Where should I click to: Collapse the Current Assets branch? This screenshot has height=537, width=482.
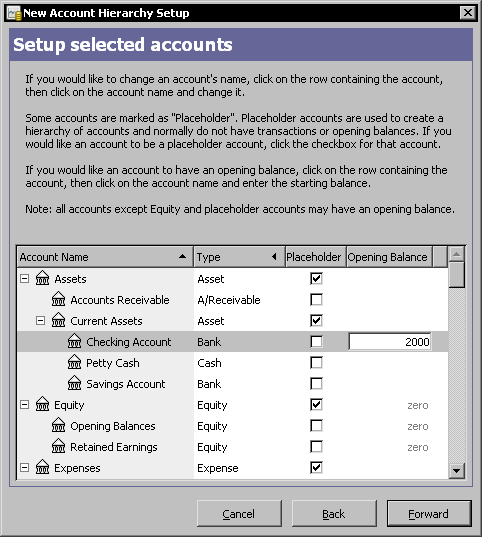[40, 321]
